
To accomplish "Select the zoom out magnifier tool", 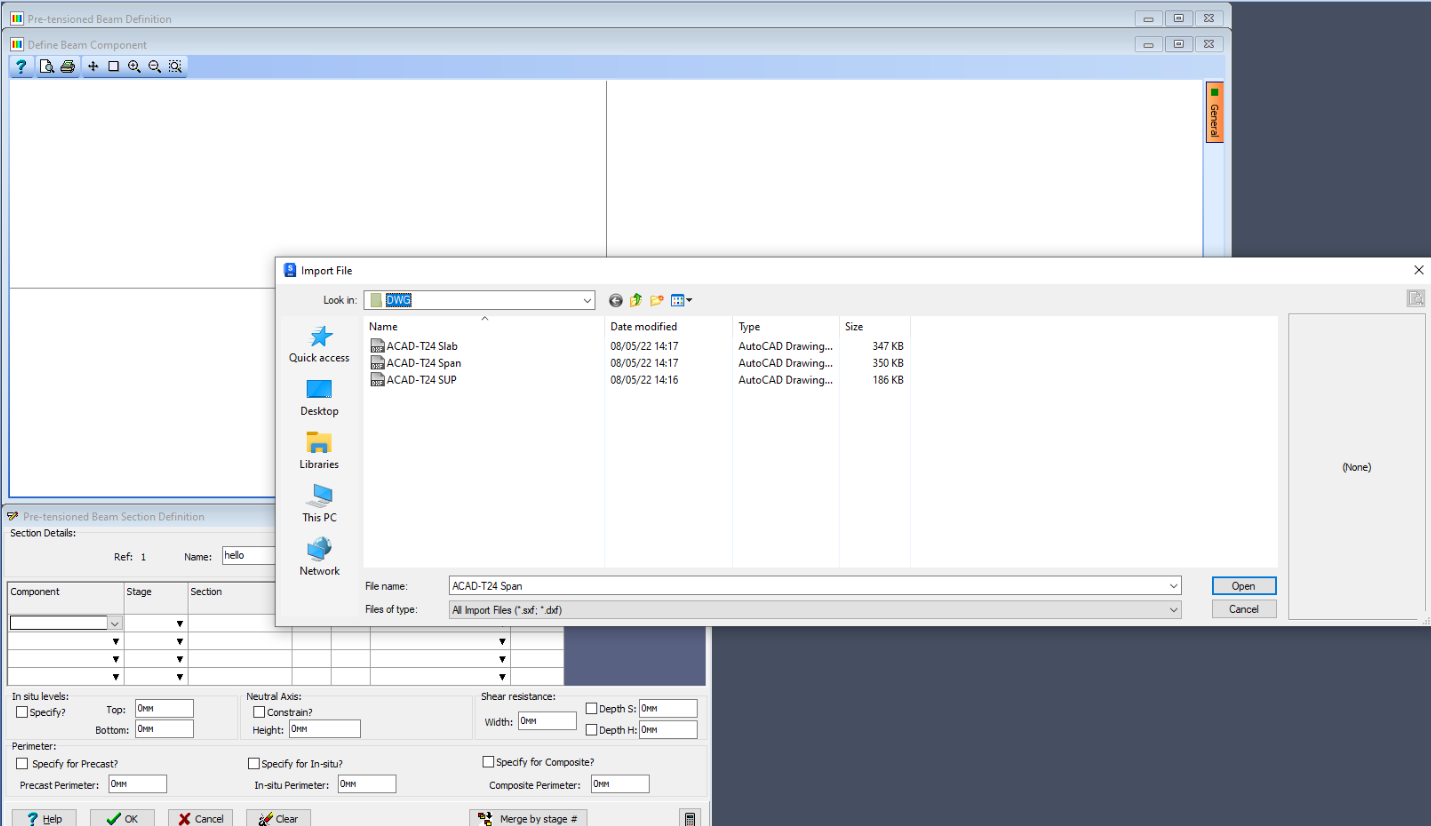I will 154,66.
